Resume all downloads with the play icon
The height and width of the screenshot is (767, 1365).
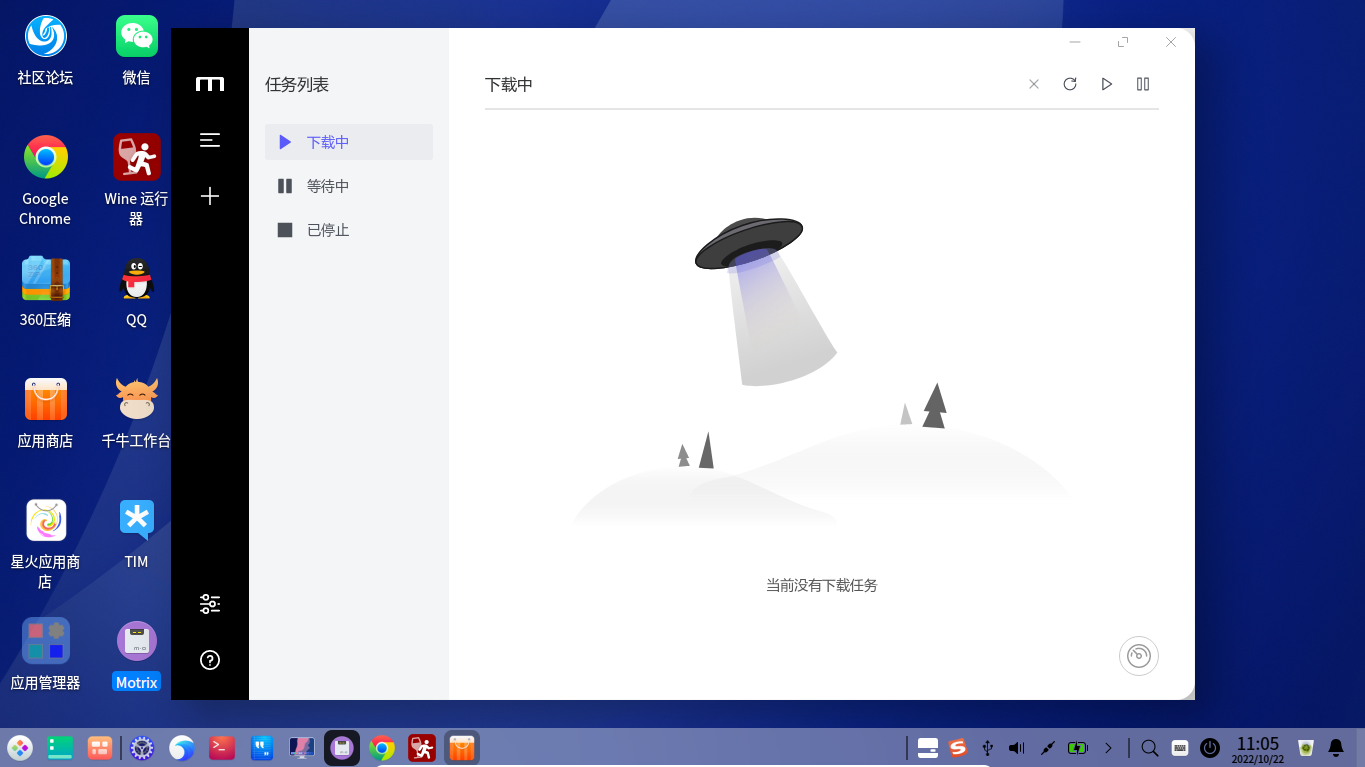pos(1106,84)
